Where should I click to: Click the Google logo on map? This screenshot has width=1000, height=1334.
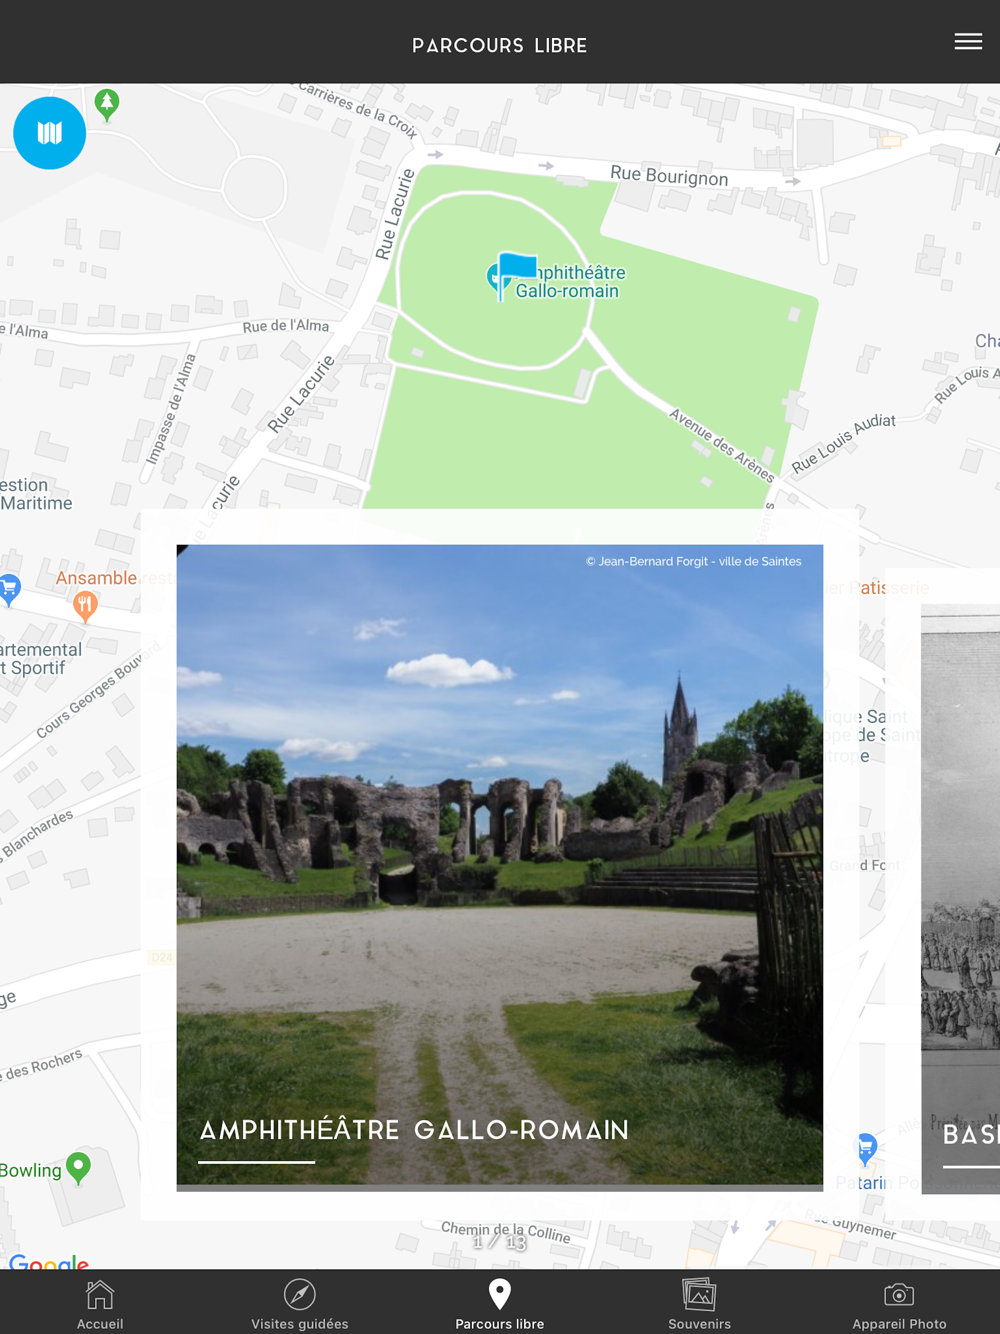(48, 1262)
